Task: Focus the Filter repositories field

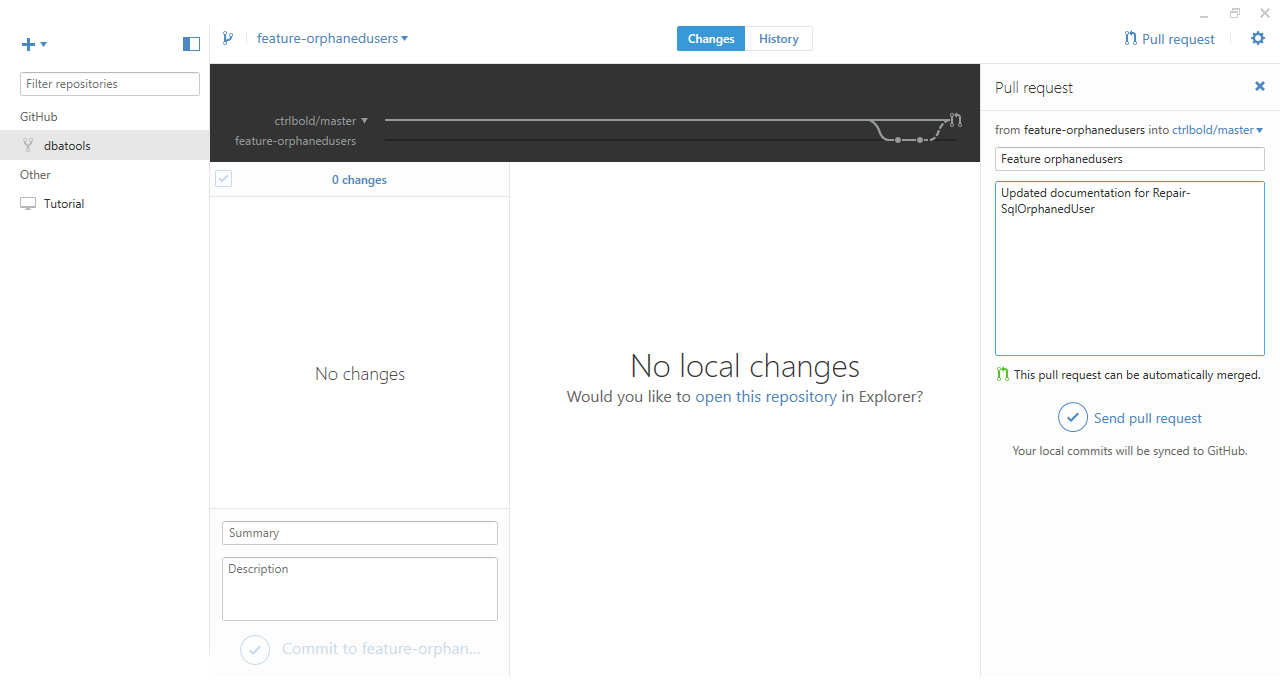Action: click(x=110, y=84)
